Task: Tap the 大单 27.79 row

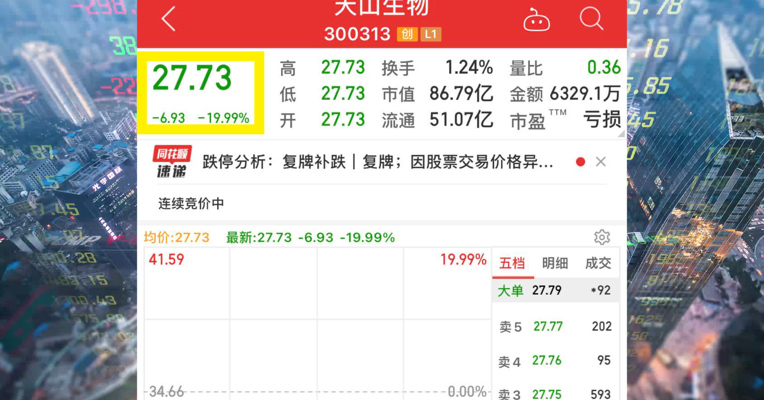Action: [x=555, y=290]
